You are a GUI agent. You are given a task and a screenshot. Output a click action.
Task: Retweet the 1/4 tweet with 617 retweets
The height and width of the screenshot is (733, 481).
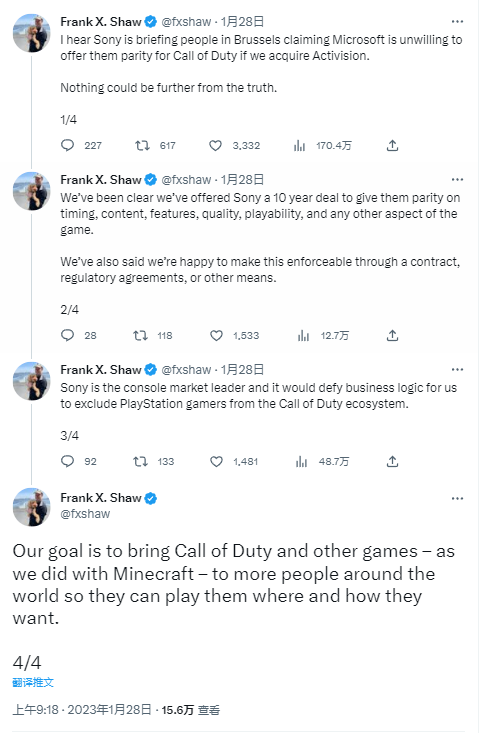142,145
